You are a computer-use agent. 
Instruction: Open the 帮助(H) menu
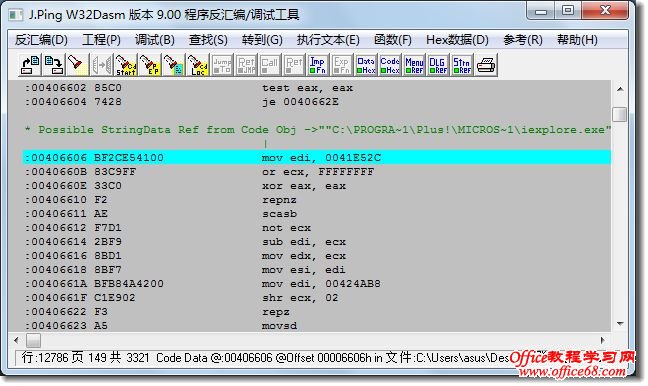tap(577, 40)
